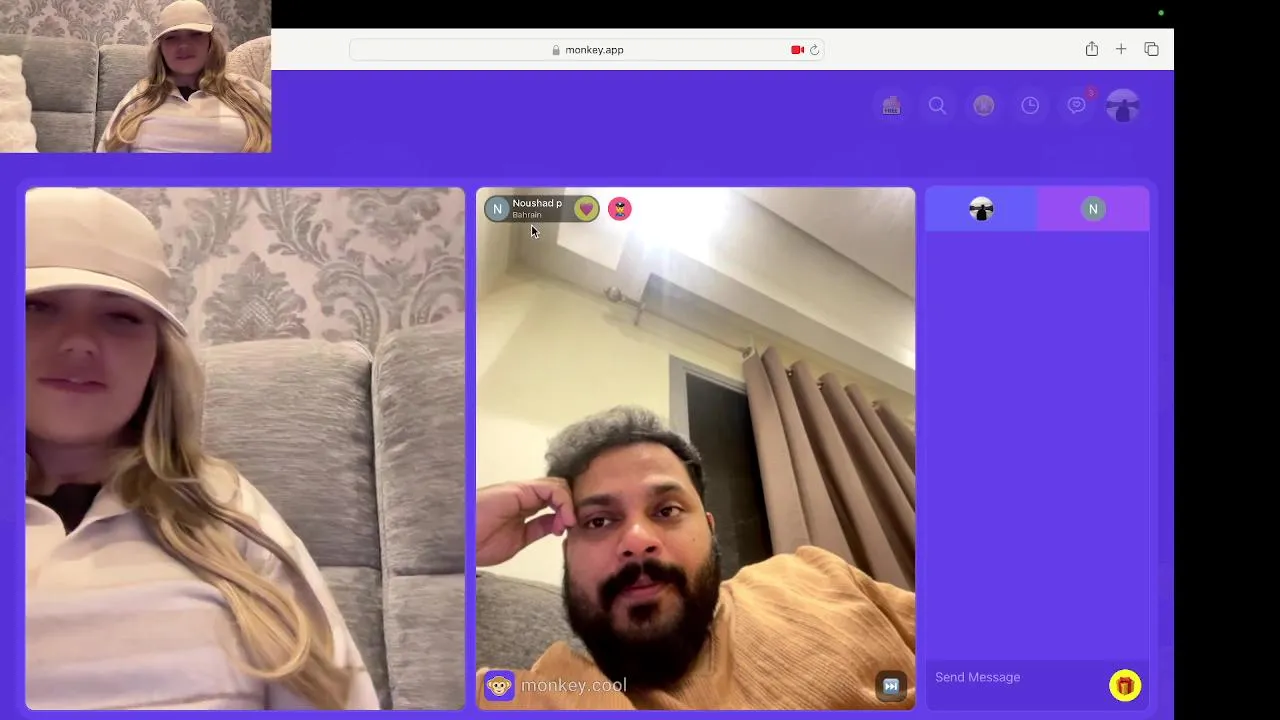Show Safari tab overview icon

tap(1151, 49)
